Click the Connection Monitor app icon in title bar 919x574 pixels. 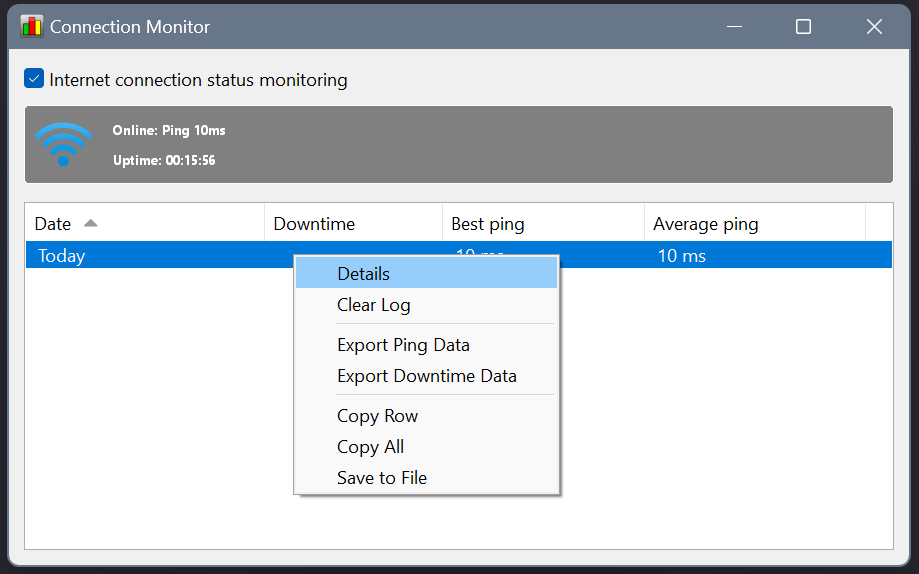click(x=32, y=27)
